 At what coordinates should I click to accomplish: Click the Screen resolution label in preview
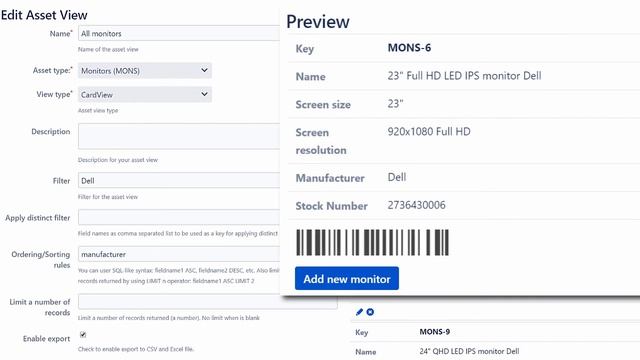(321, 141)
